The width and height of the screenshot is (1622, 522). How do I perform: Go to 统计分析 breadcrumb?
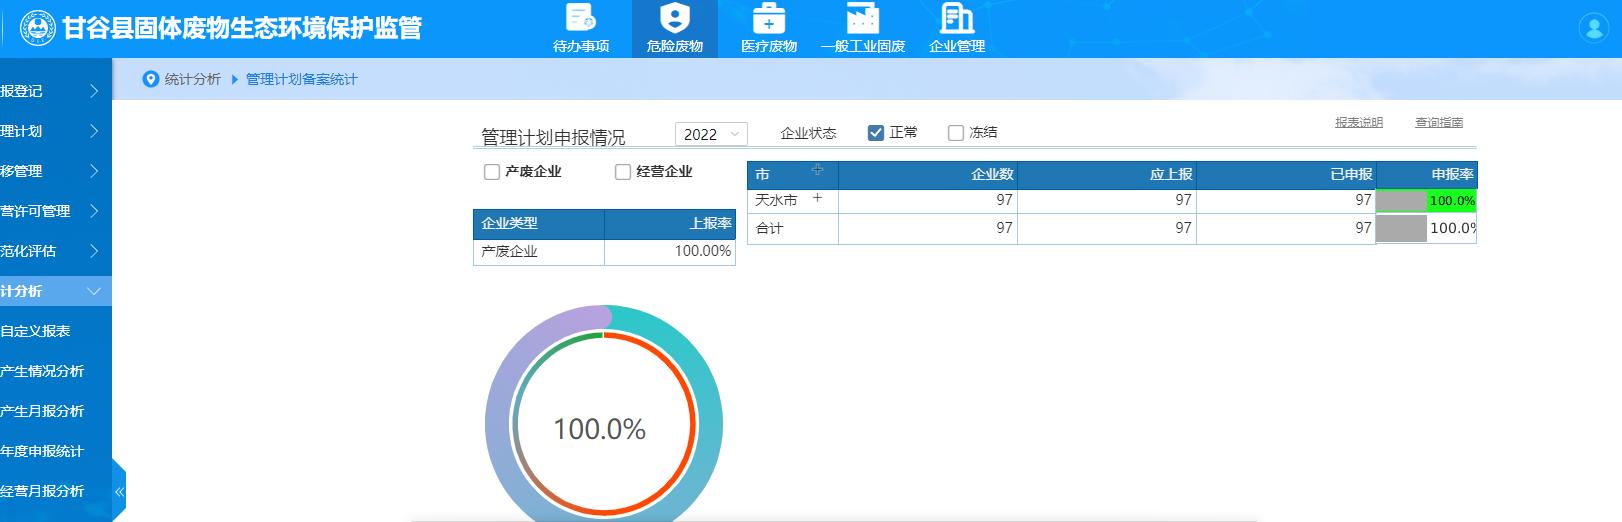[x=192, y=79]
